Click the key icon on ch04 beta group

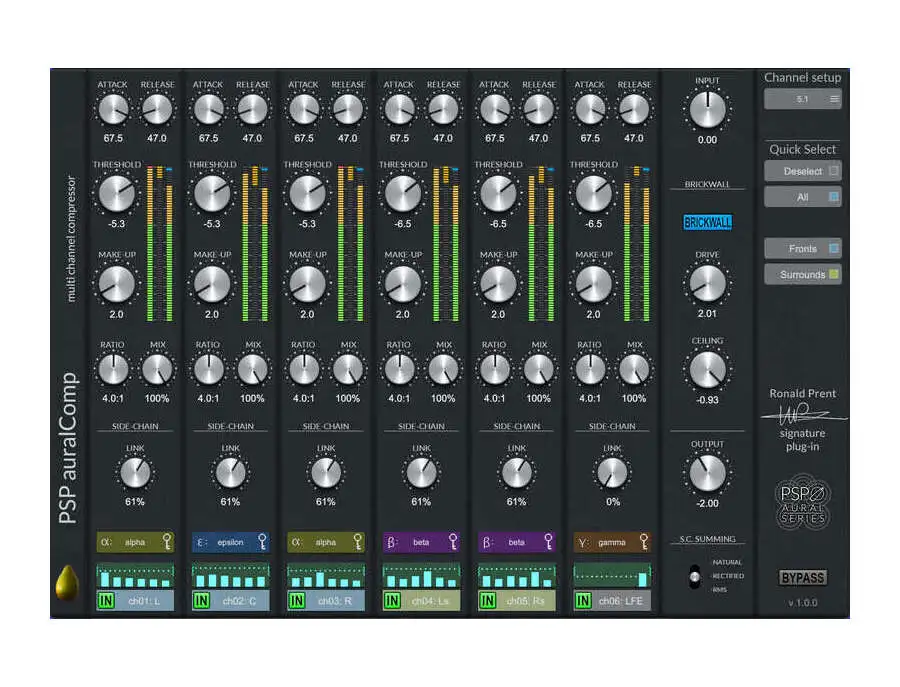click(452, 542)
